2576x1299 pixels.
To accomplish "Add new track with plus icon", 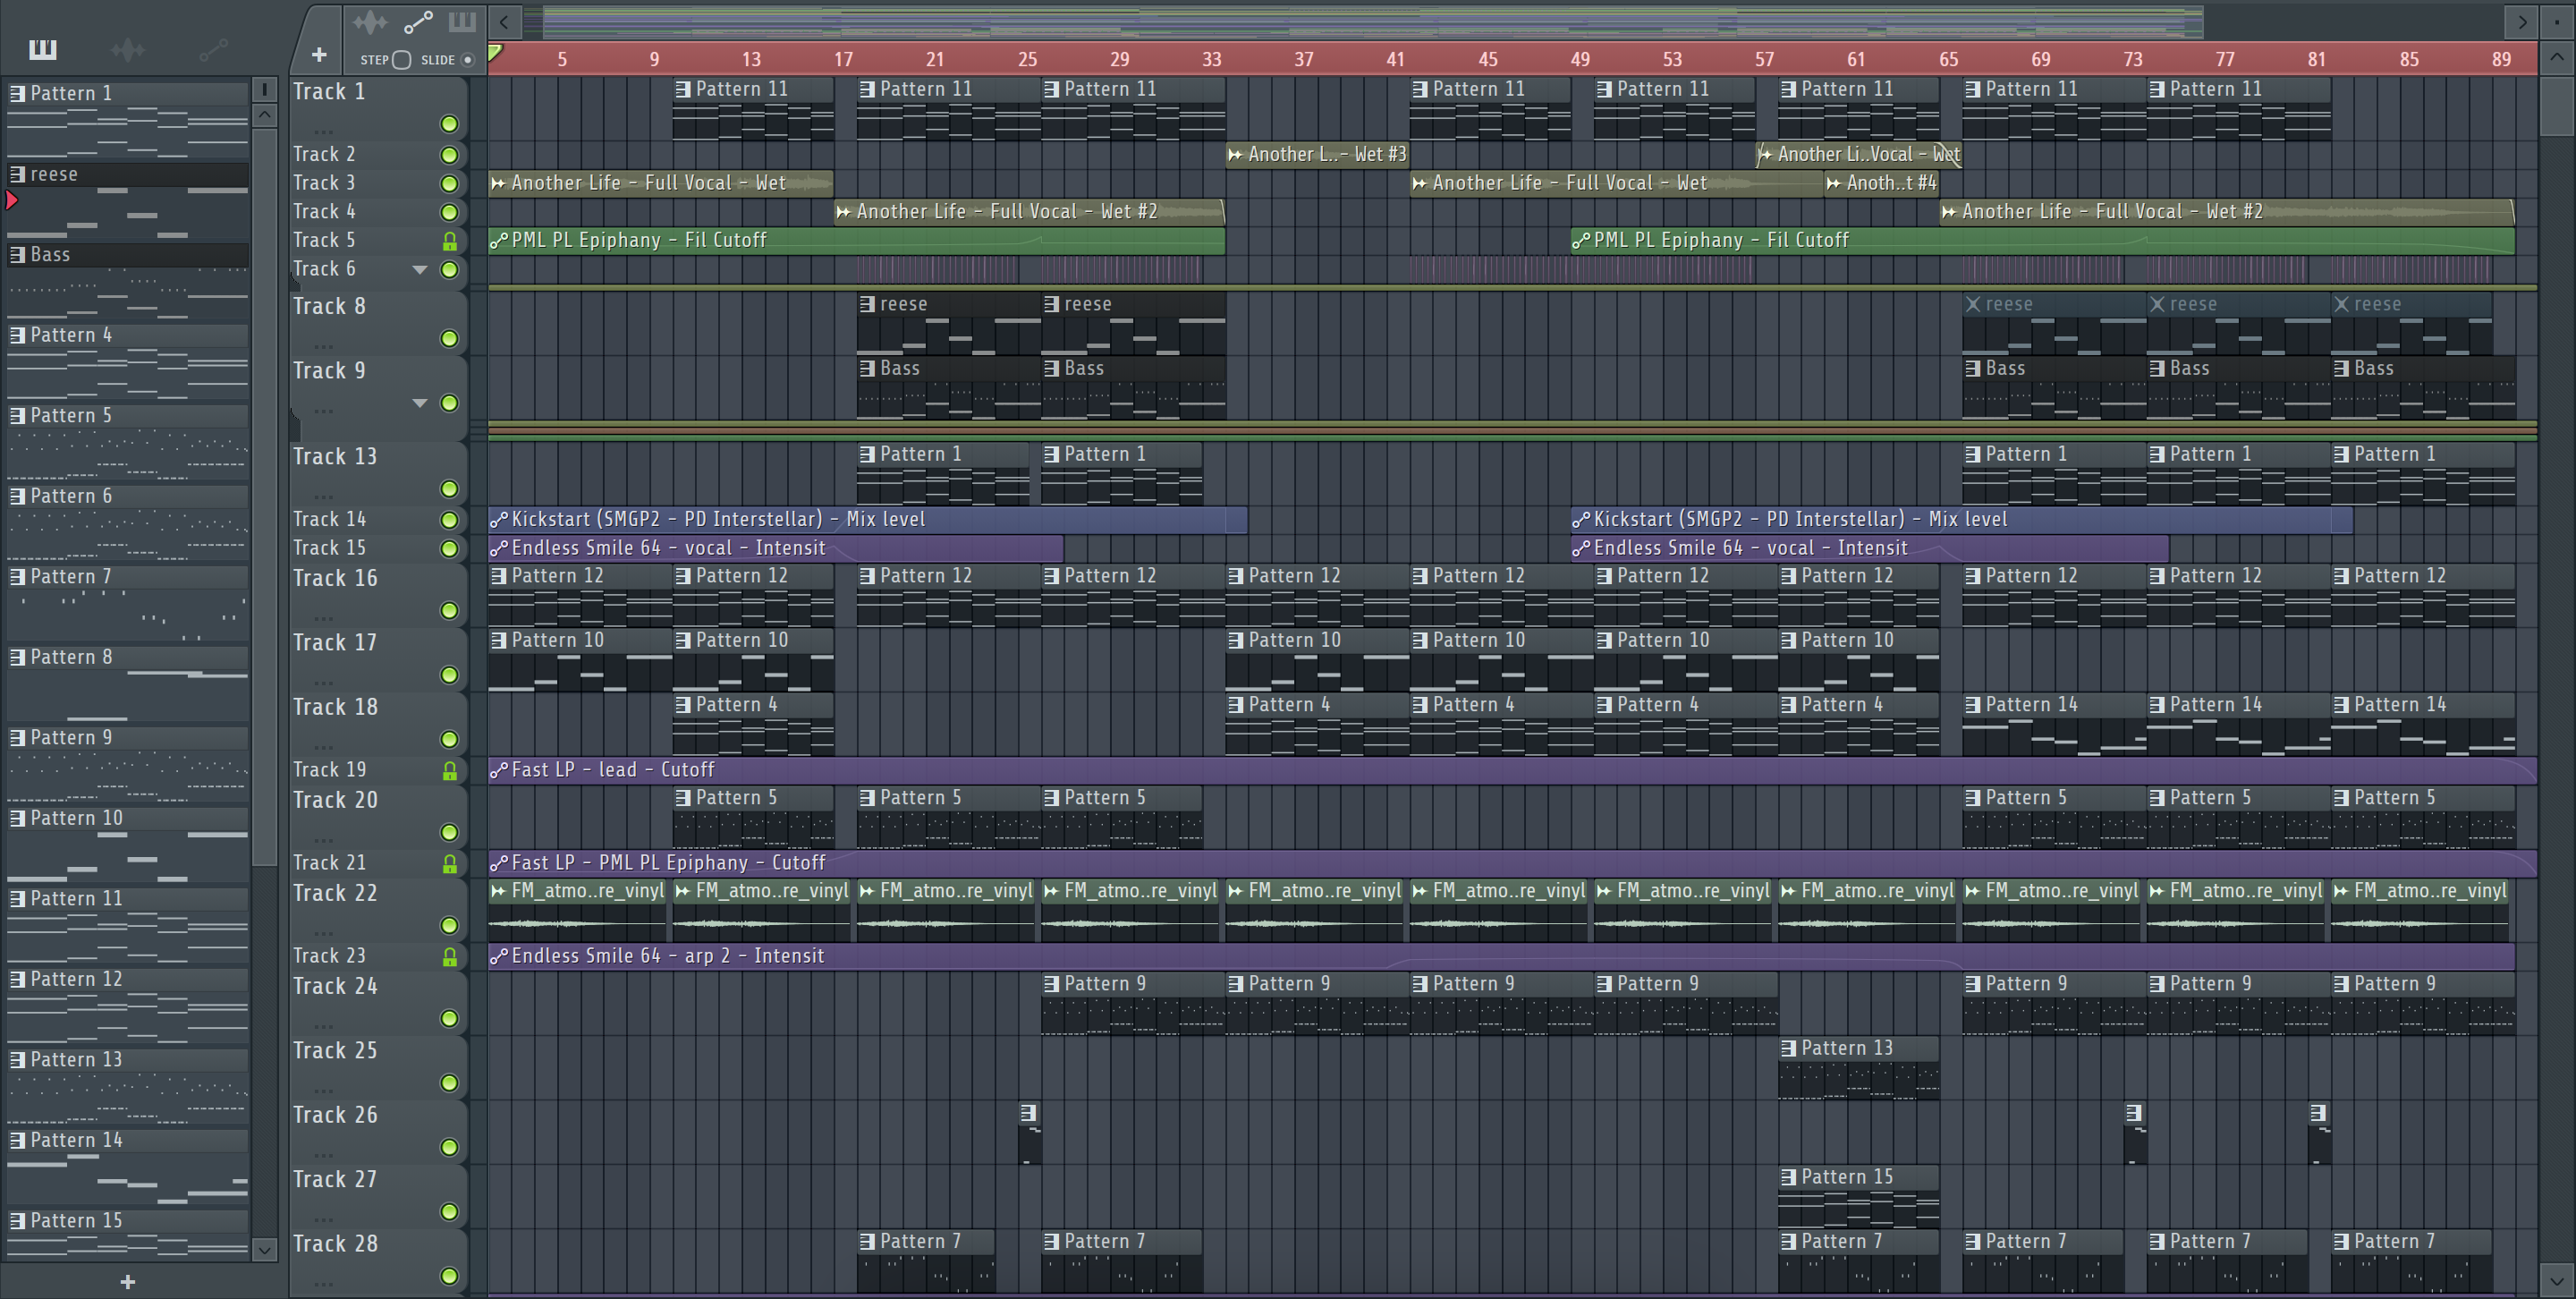I will point(319,55).
